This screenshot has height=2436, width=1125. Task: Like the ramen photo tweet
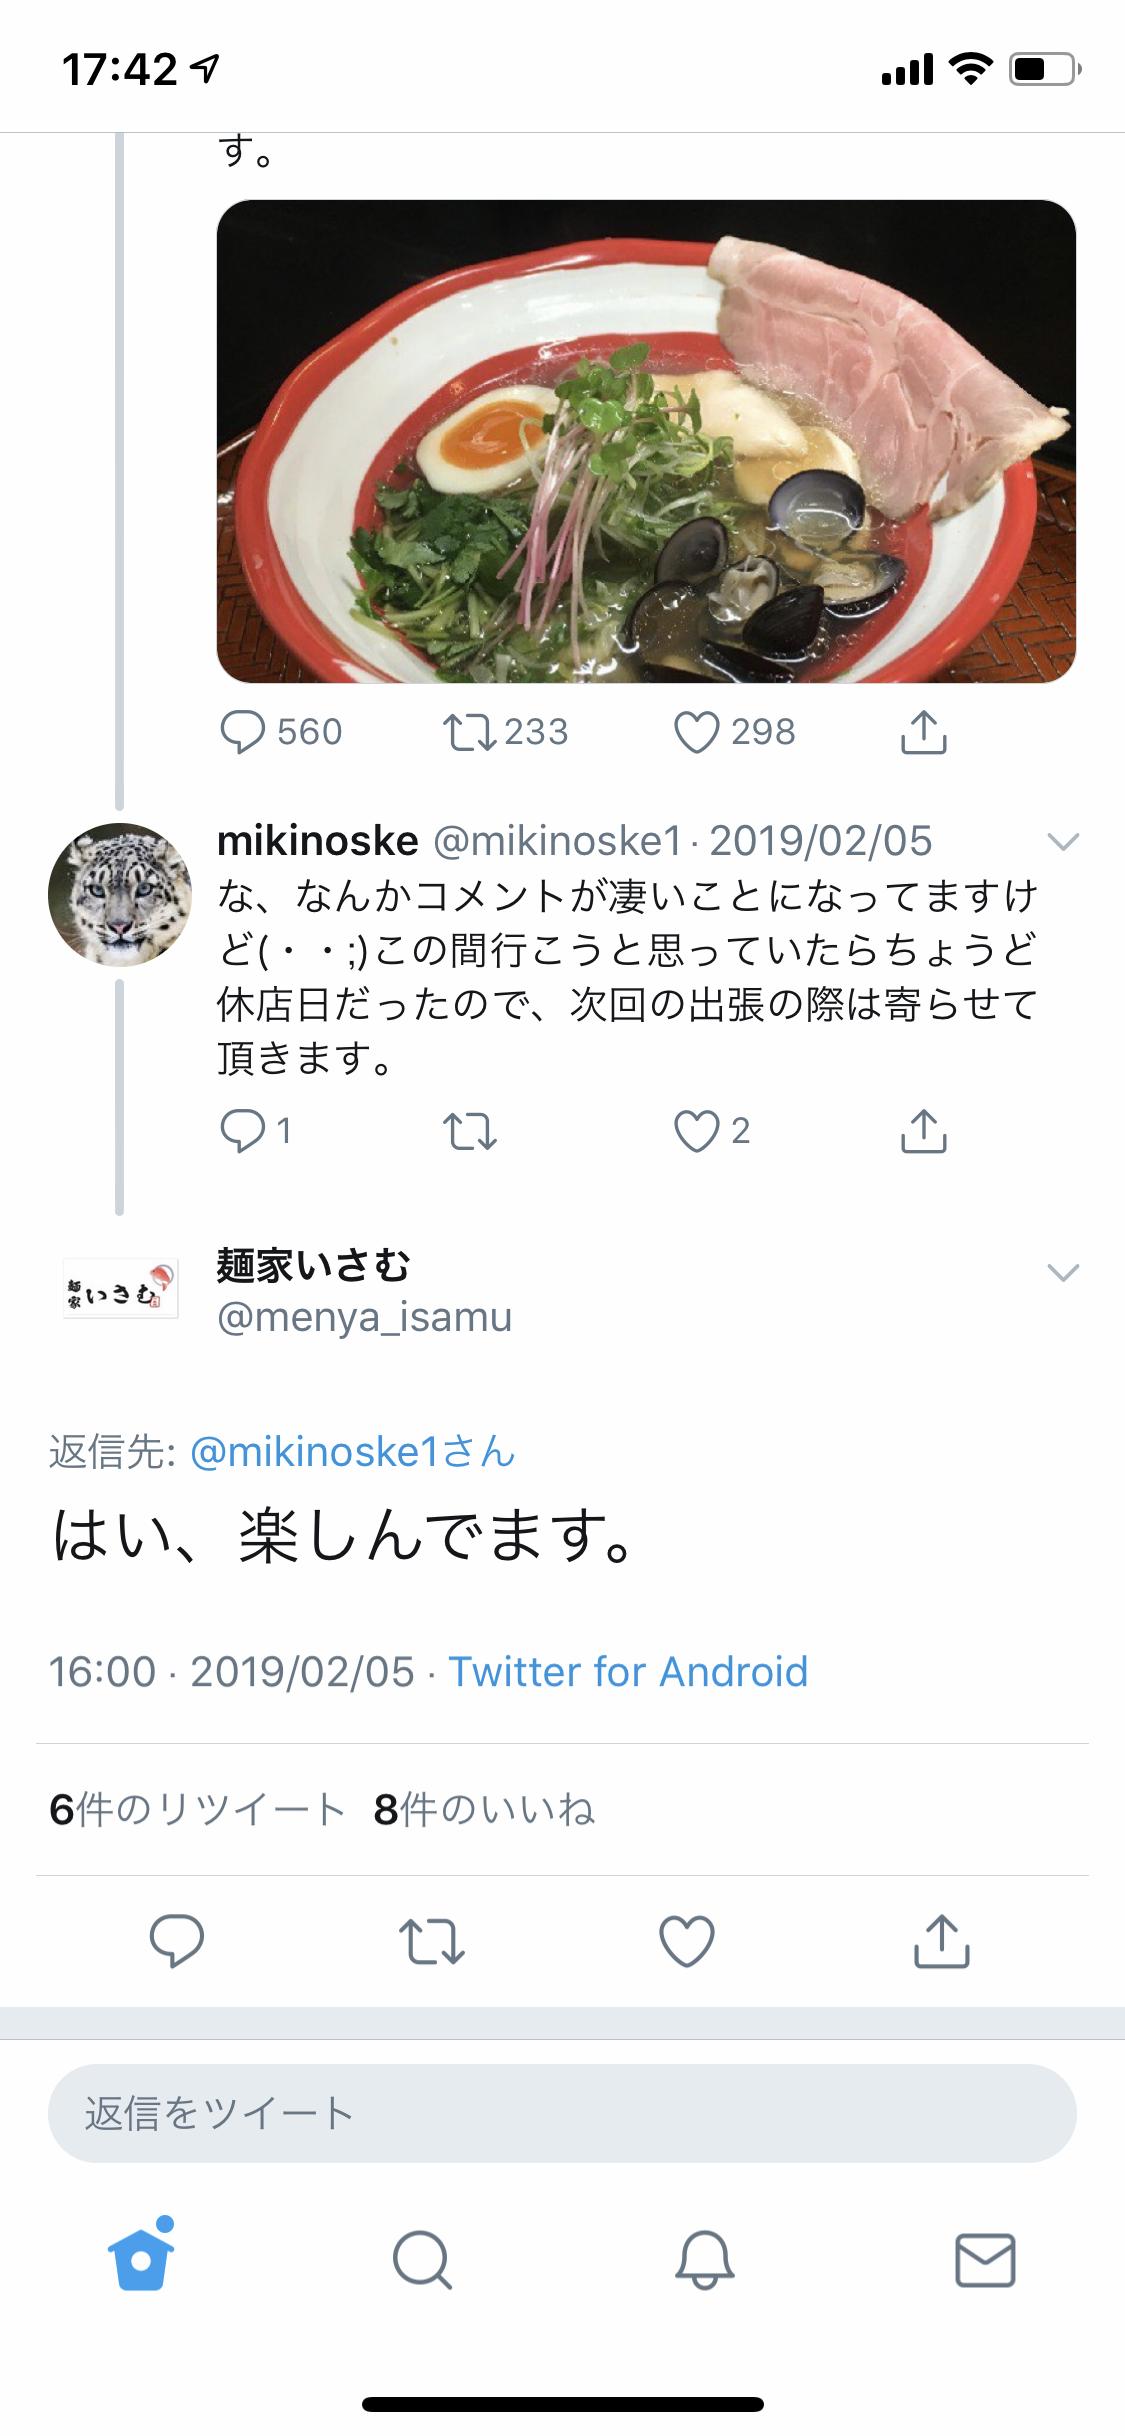(x=697, y=732)
